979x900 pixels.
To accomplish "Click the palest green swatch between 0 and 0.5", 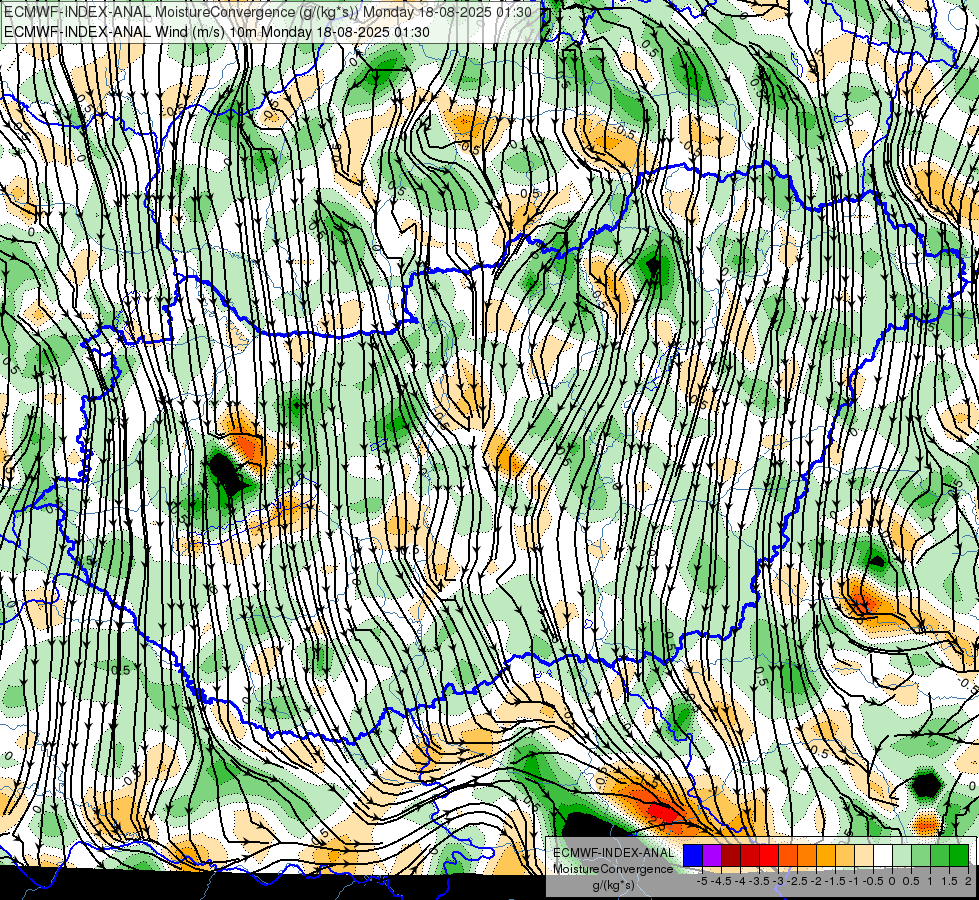I will coord(902,856).
